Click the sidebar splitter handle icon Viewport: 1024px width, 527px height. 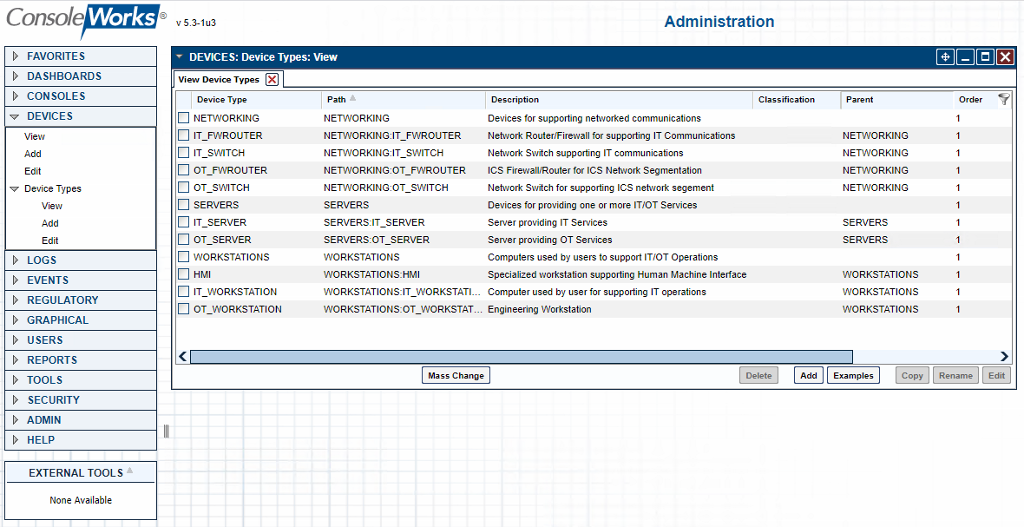pyautogui.click(x=167, y=431)
